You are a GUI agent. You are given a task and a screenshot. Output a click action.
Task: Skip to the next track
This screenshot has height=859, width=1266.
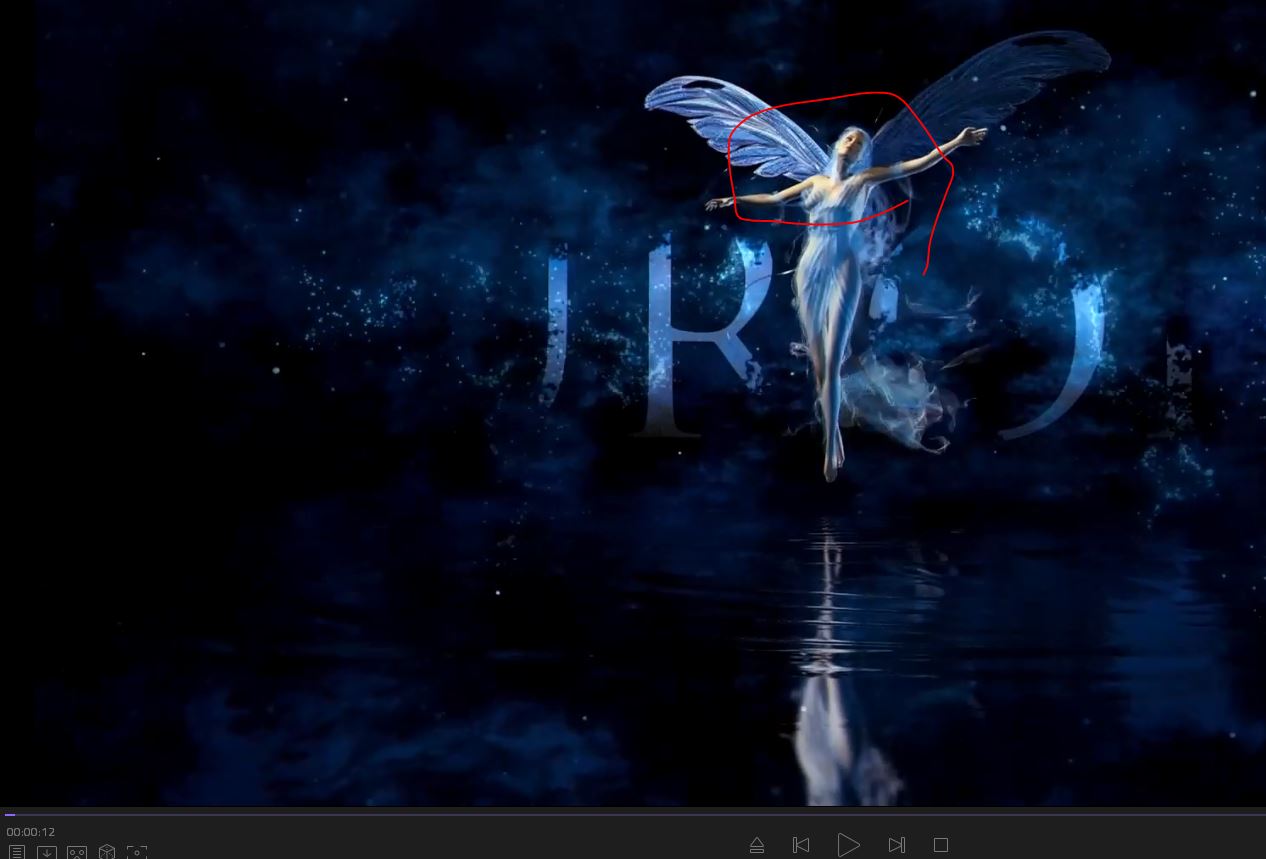(897, 845)
